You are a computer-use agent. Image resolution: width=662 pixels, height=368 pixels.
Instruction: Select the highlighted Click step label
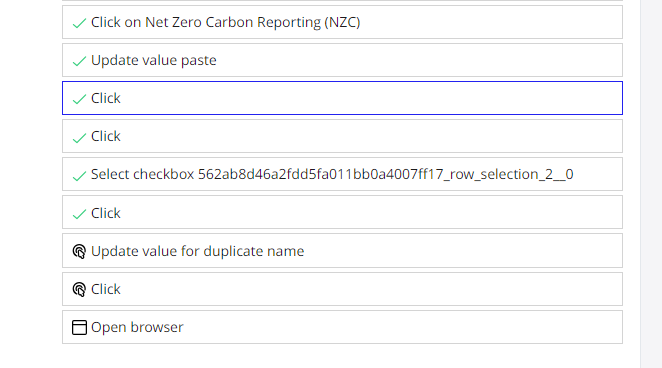click(106, 98)
